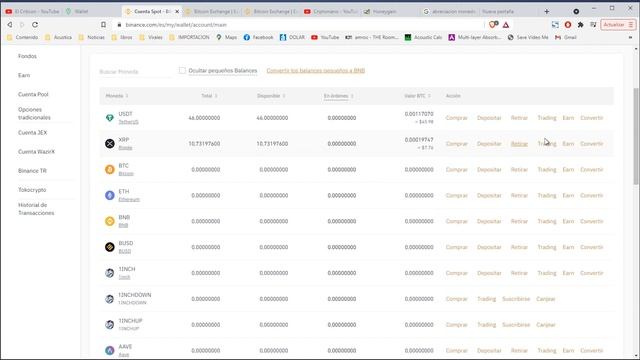Open the Noticias bookmarks folder
This screenshot has height=360, width=640.
point(91,37)
